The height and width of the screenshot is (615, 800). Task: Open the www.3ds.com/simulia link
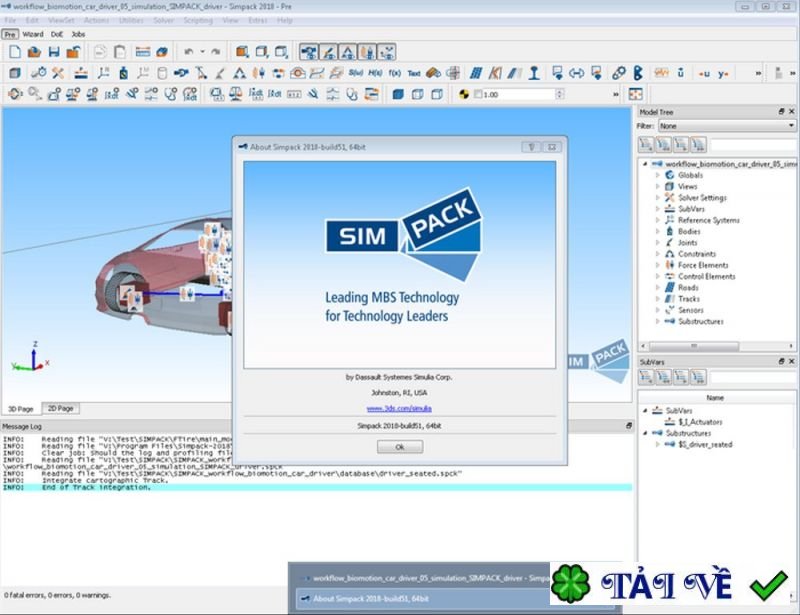click(399, 408)
